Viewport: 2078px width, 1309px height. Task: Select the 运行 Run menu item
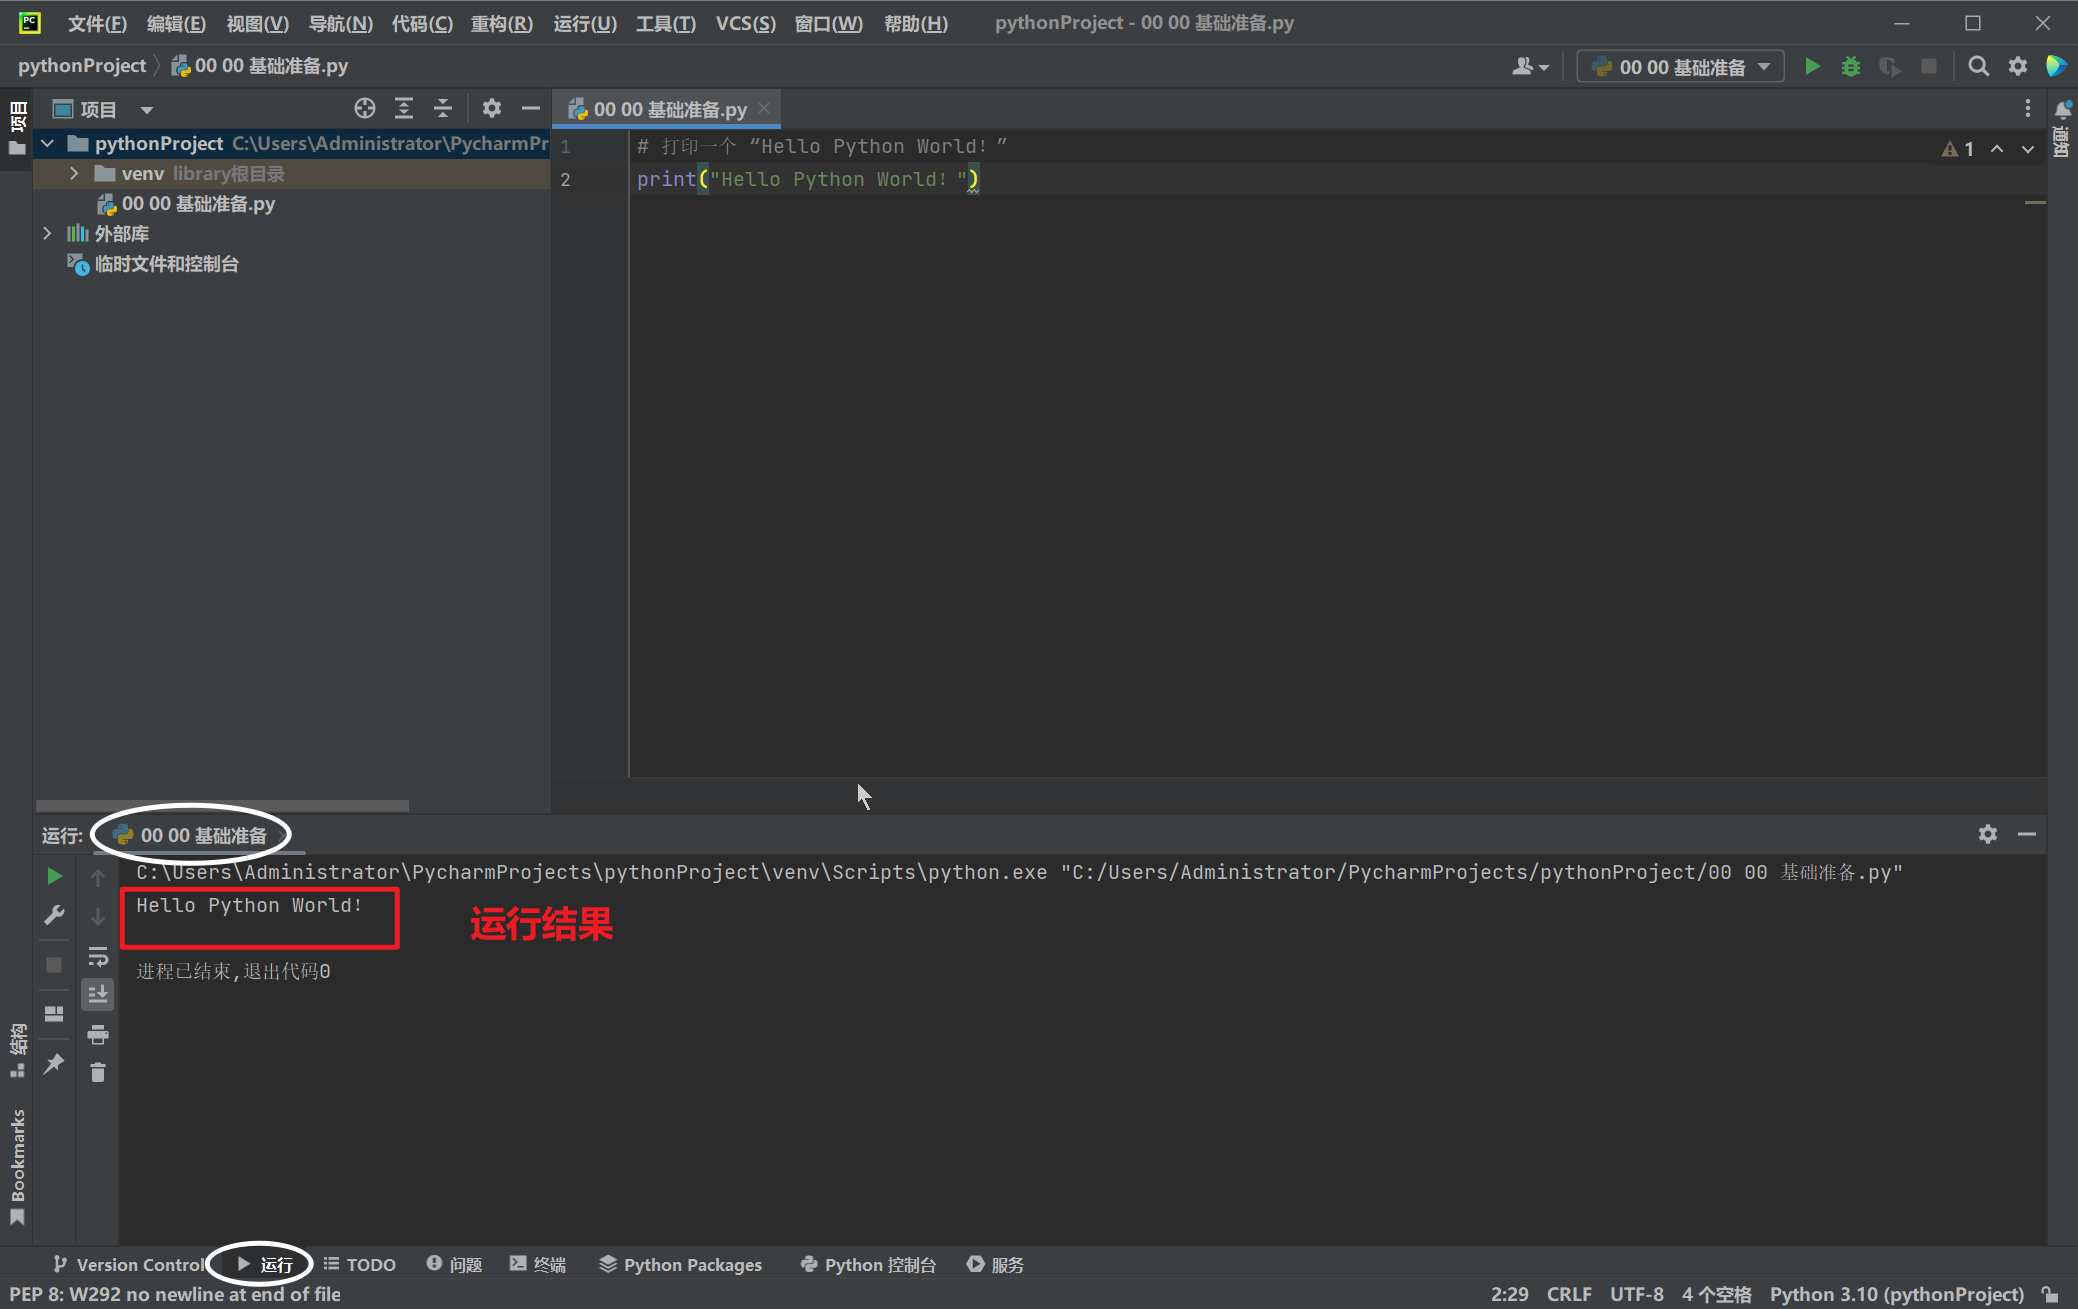pos(591,21)
